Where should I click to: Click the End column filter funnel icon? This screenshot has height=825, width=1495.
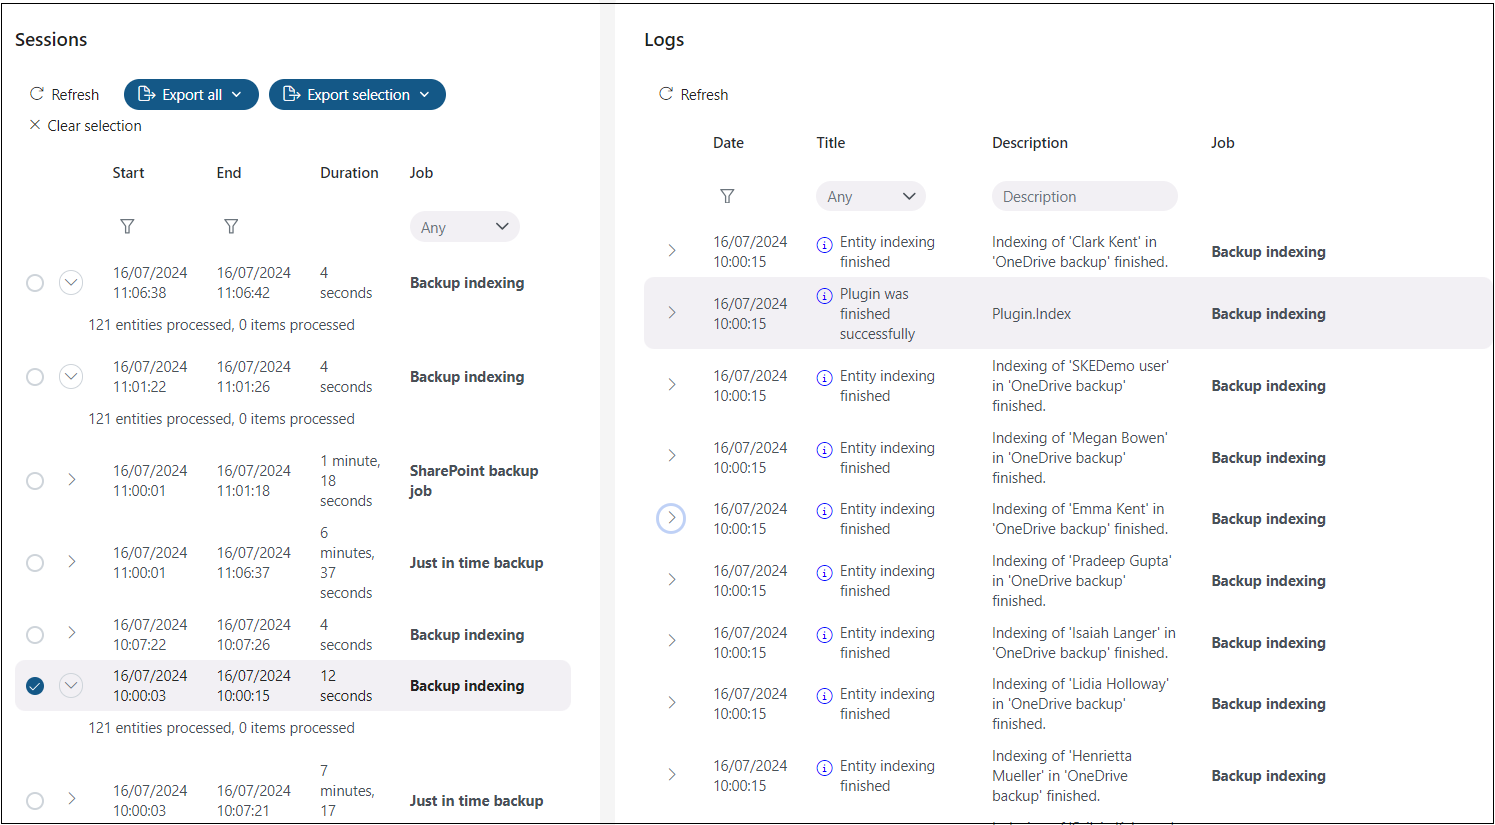point(231,227)
